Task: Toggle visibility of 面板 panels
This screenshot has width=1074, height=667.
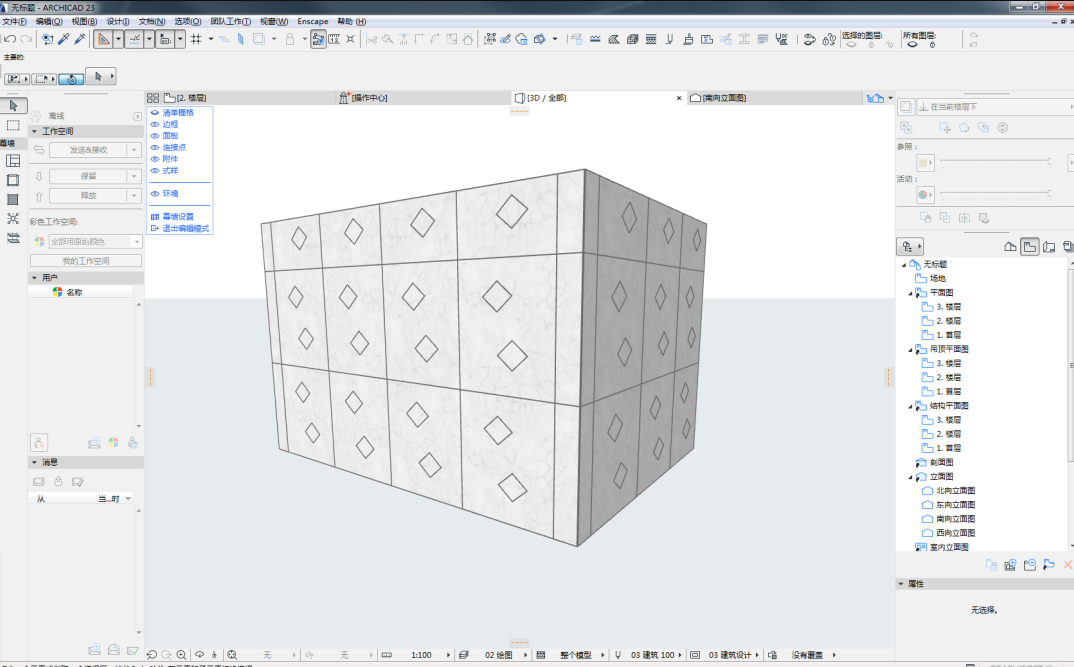Action: [x=155, y=136]
